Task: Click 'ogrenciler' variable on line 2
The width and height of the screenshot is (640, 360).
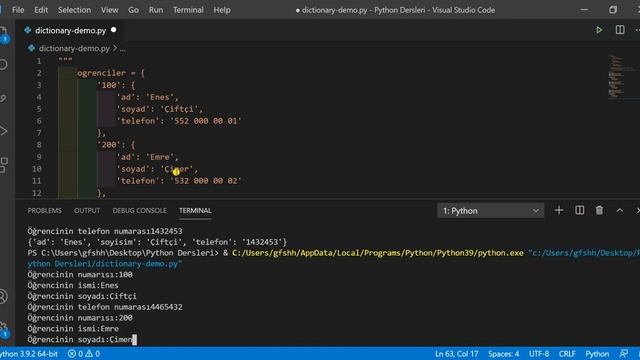Action: pyautogui.click(x=102, y=73)
